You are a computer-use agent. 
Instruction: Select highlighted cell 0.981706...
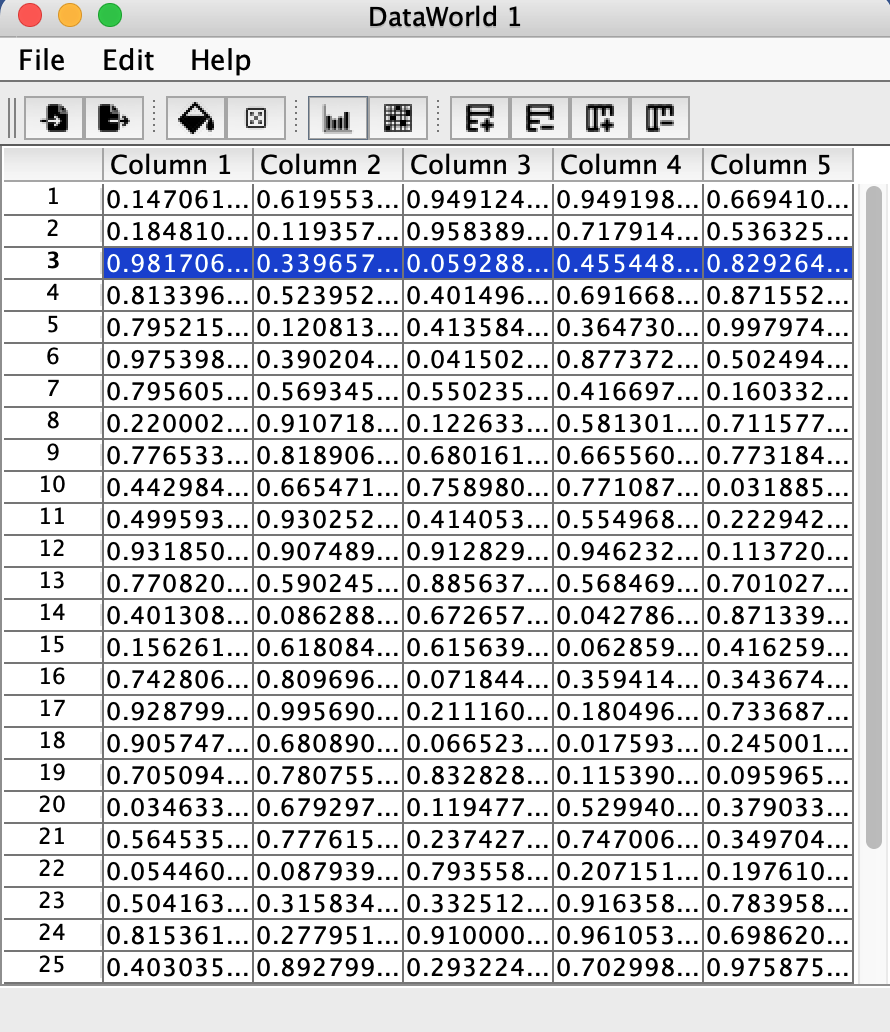click(178, 263)
